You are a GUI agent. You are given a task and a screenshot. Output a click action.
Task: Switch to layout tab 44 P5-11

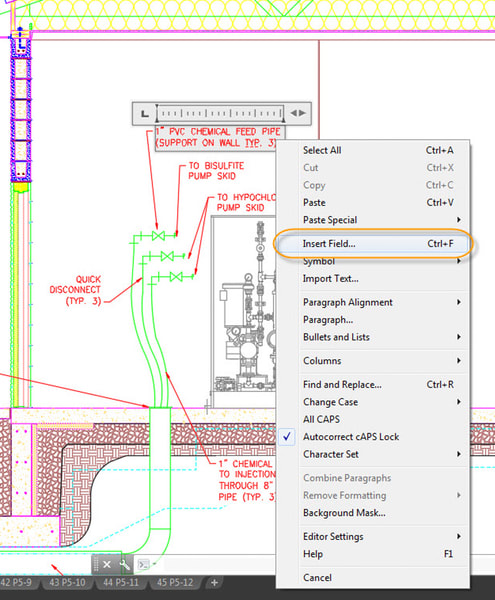tap(121, 583)
